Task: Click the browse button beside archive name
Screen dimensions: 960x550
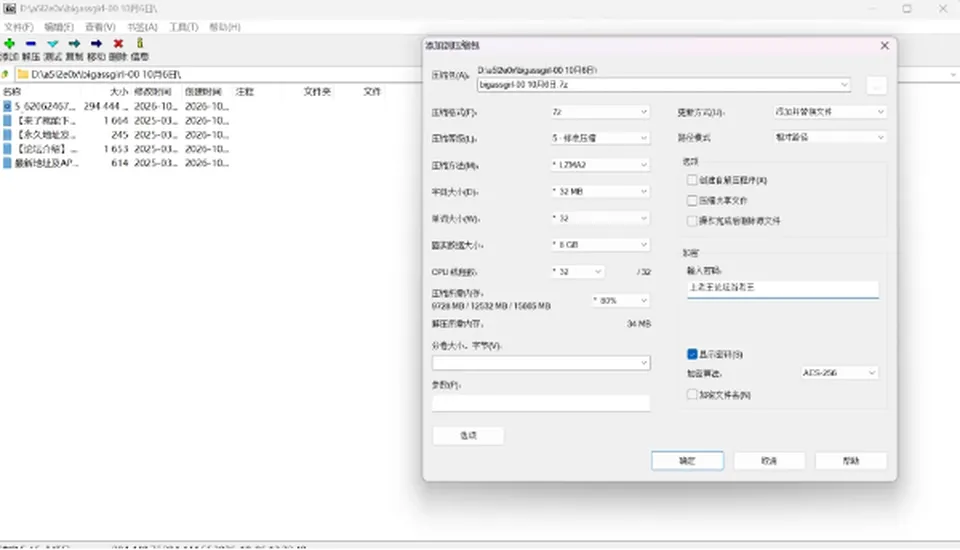Action: coord(877,85)
